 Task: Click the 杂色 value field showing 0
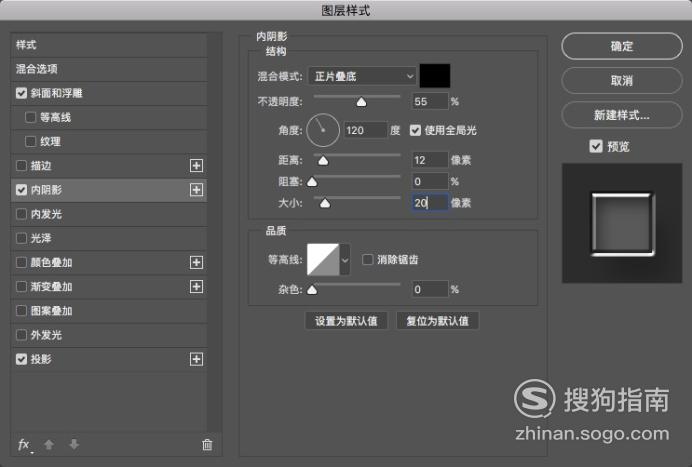point(430,290)
